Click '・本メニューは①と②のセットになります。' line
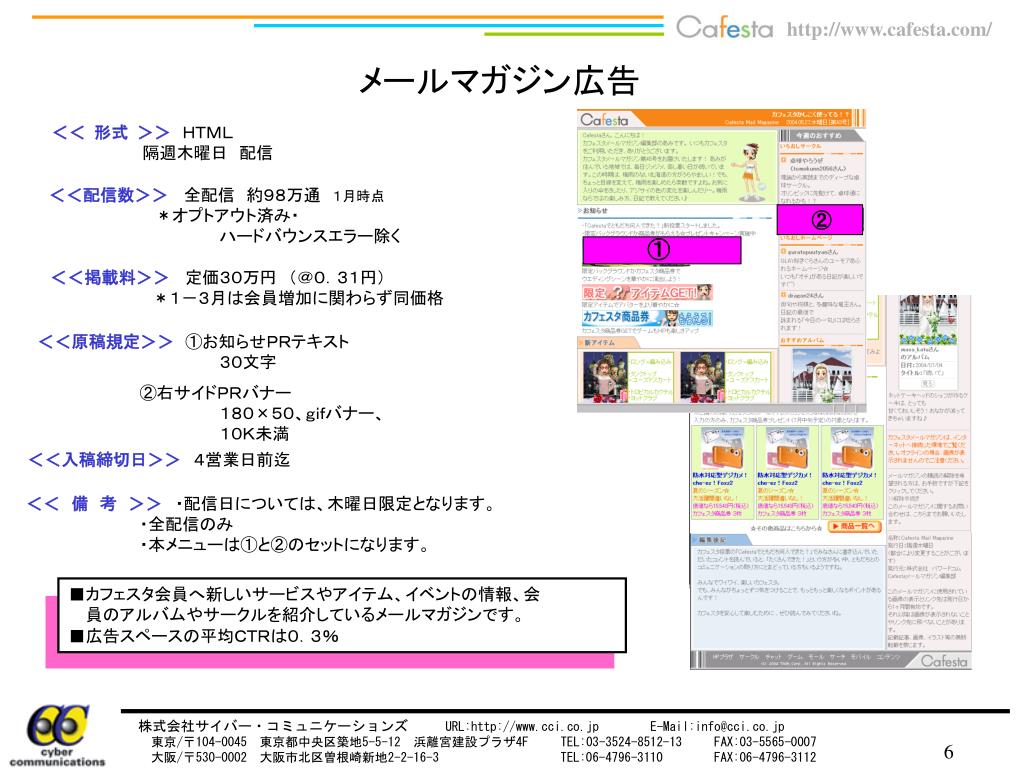1024x768 pixels. pyautogui.click(x=285, y=544)
